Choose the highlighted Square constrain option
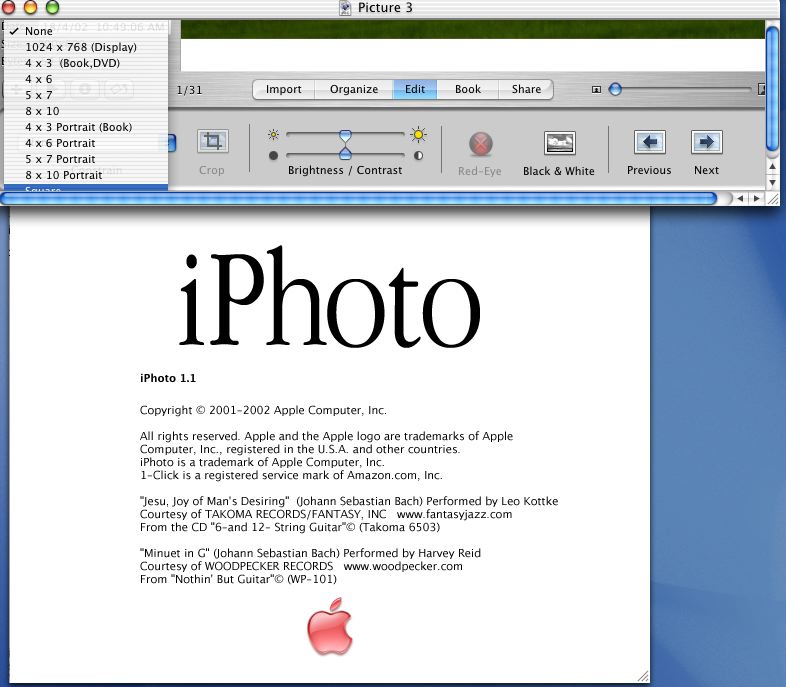The width and height of the screenshot is (786, 687). tap(86, 188)
